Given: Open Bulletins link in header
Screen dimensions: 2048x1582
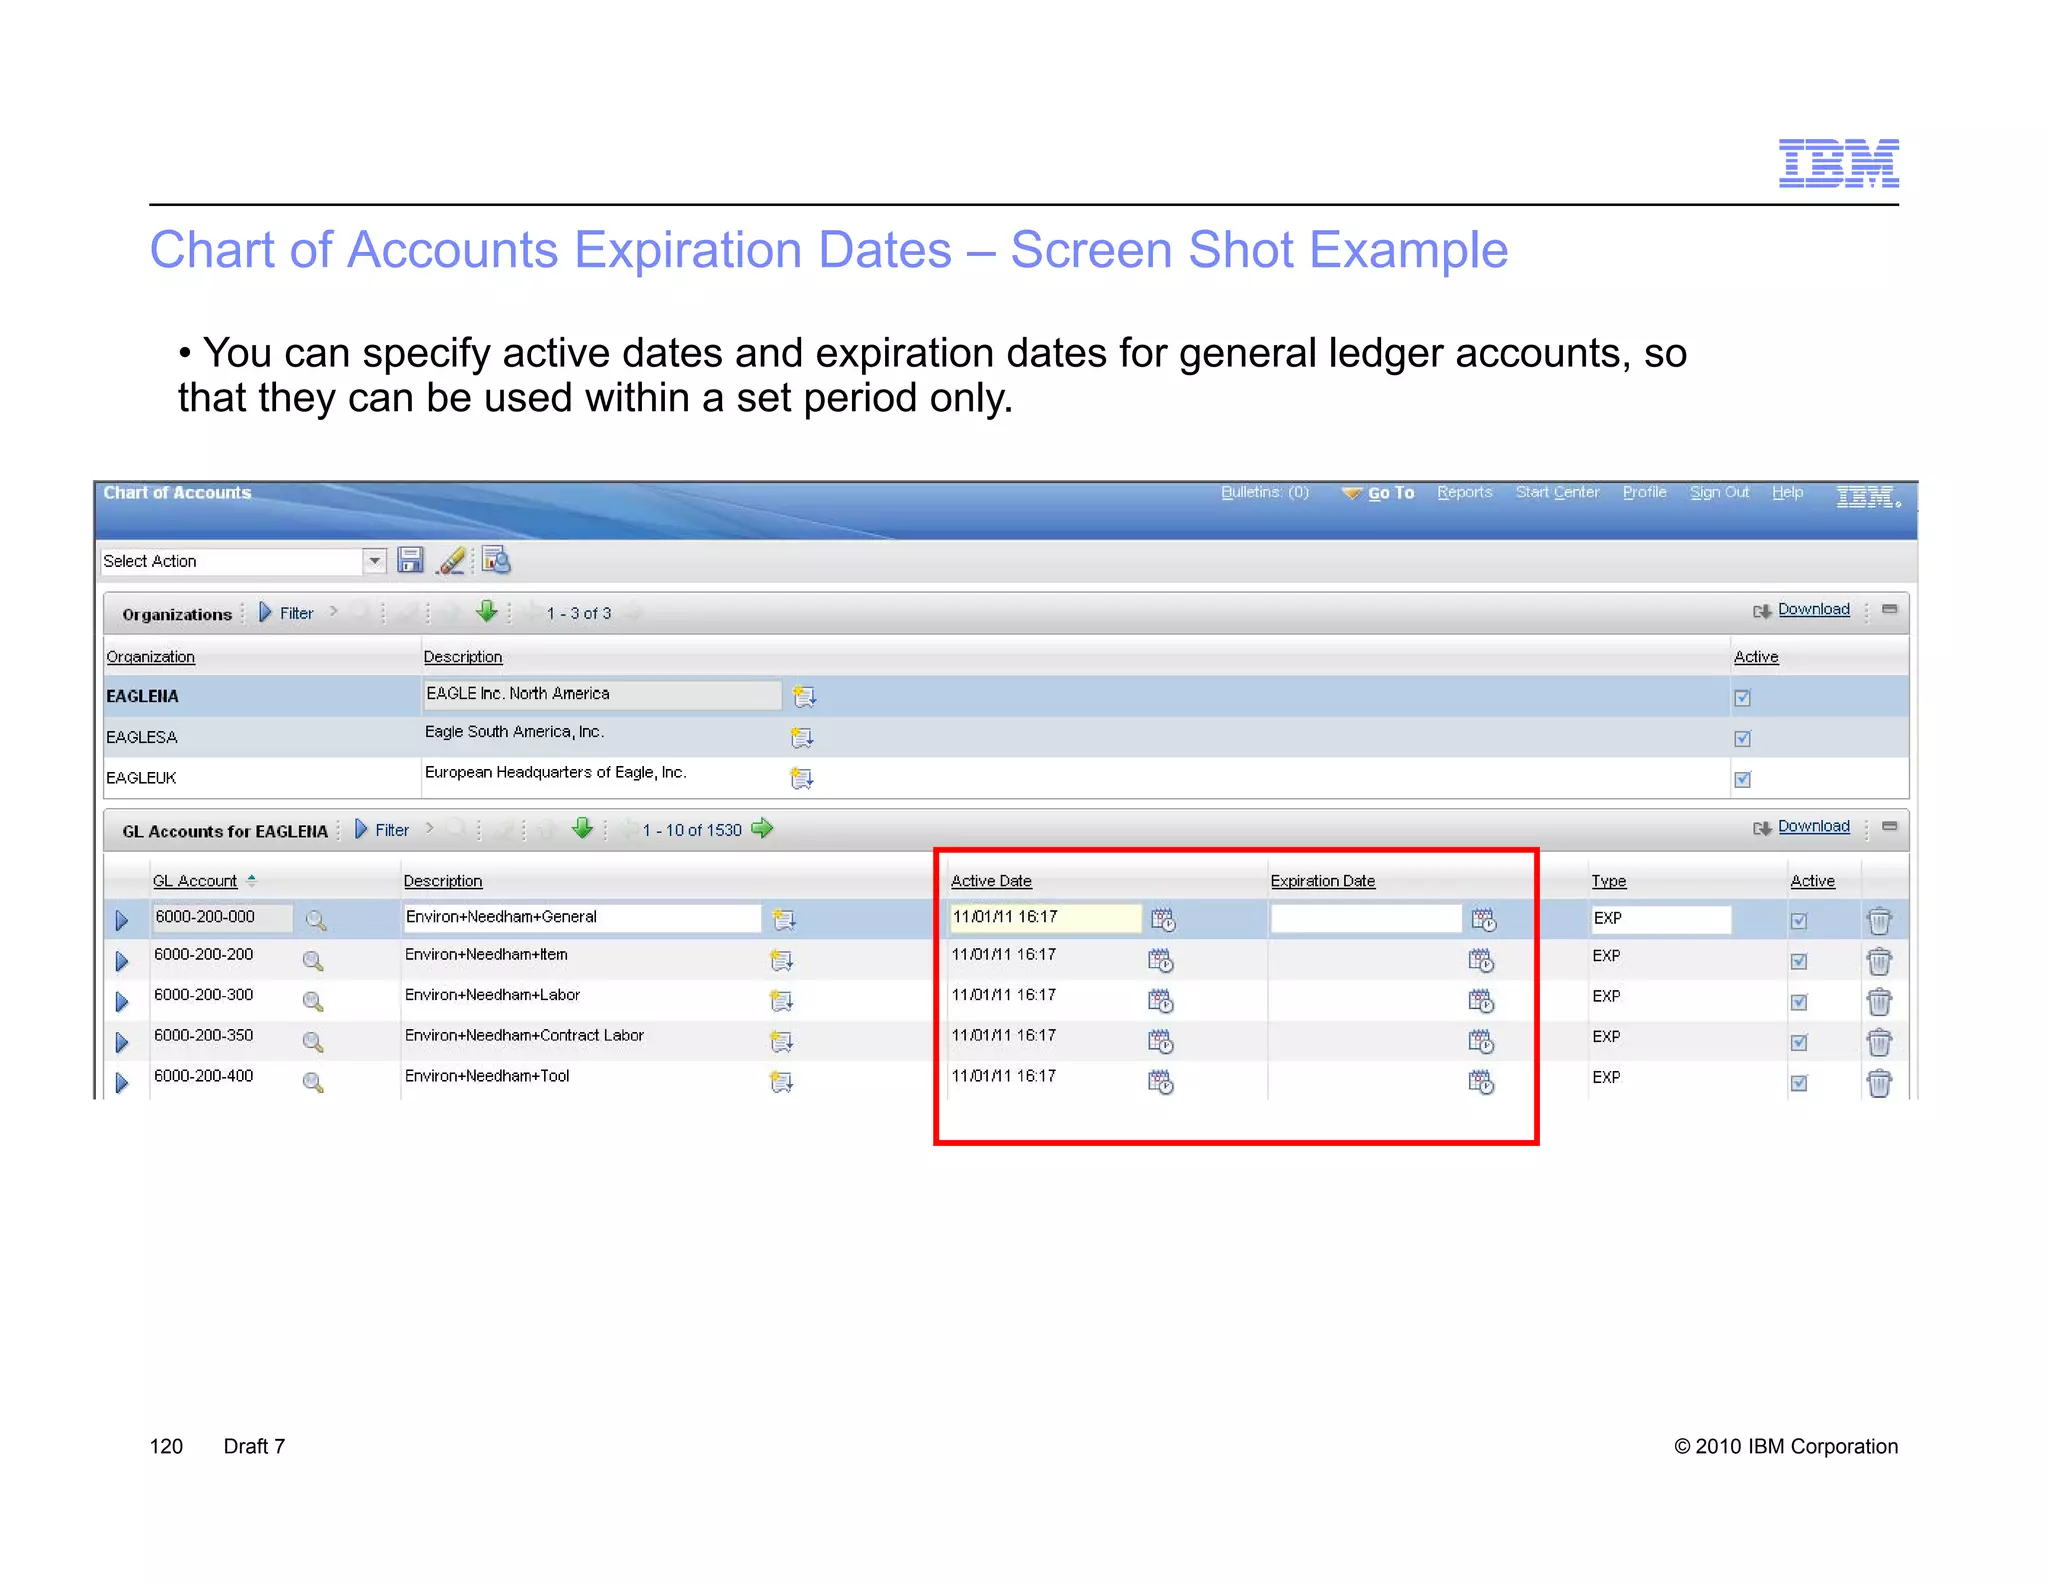Looking at the screenshot, I should click(x=1264, y=492).
